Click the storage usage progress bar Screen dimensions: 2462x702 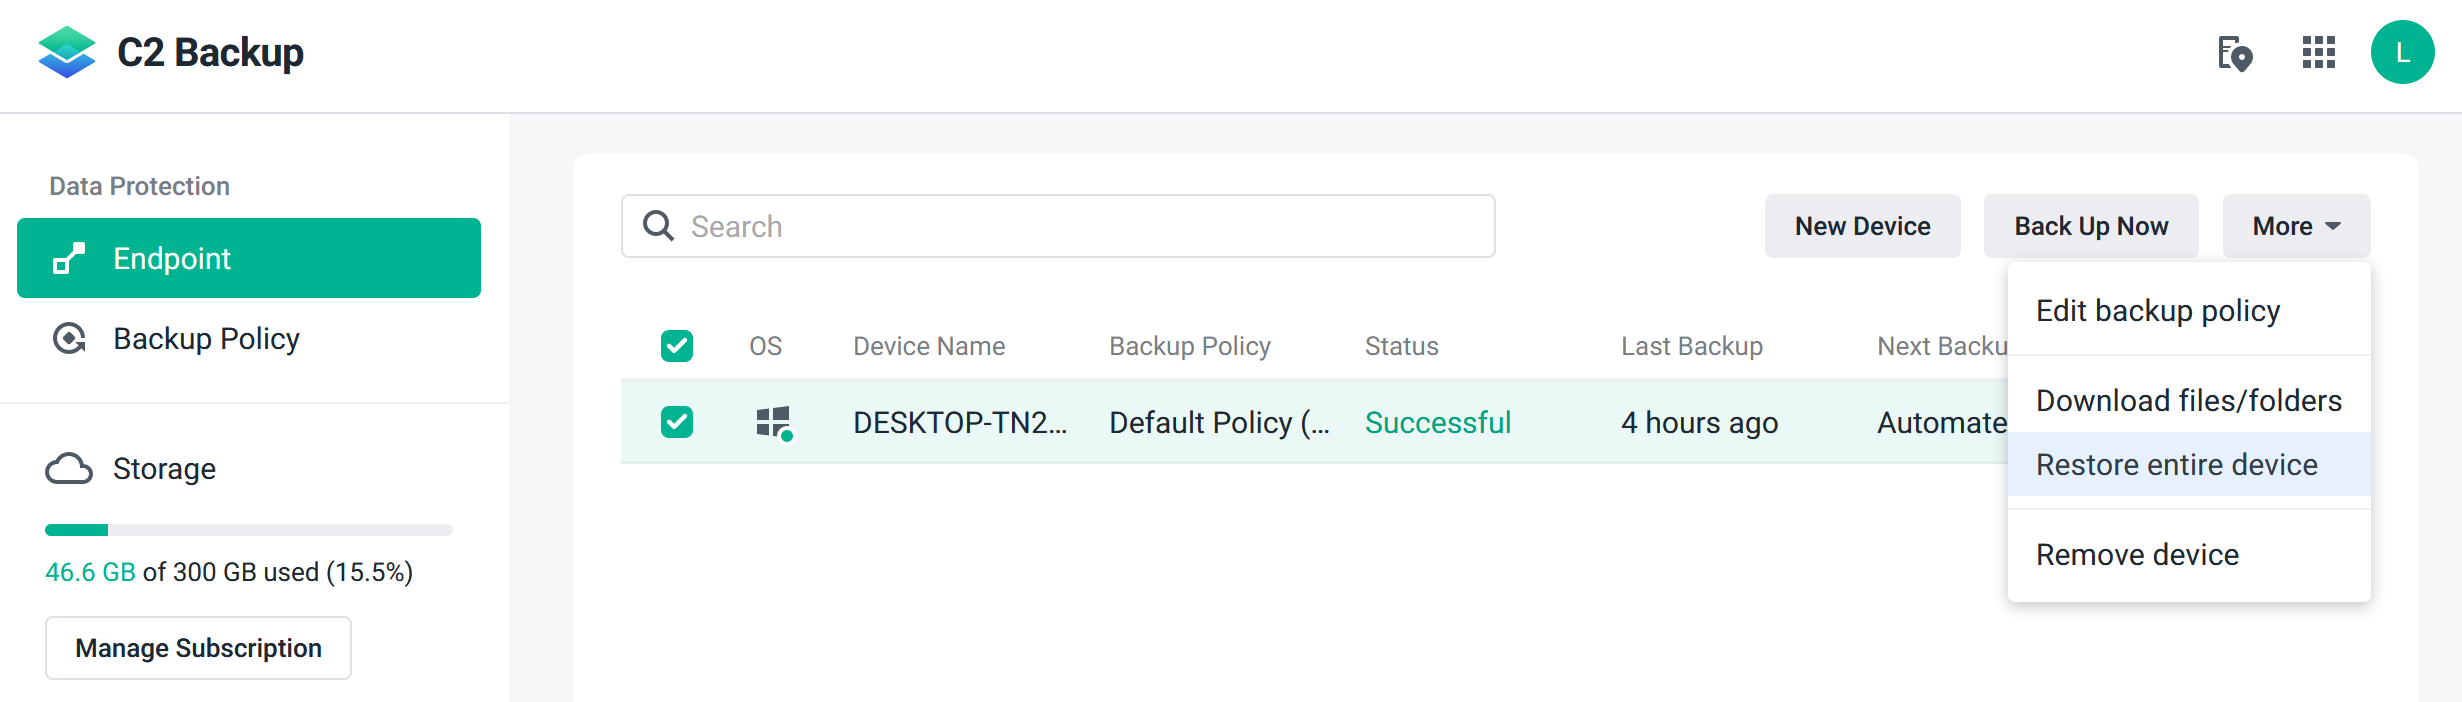click(249, 530)
